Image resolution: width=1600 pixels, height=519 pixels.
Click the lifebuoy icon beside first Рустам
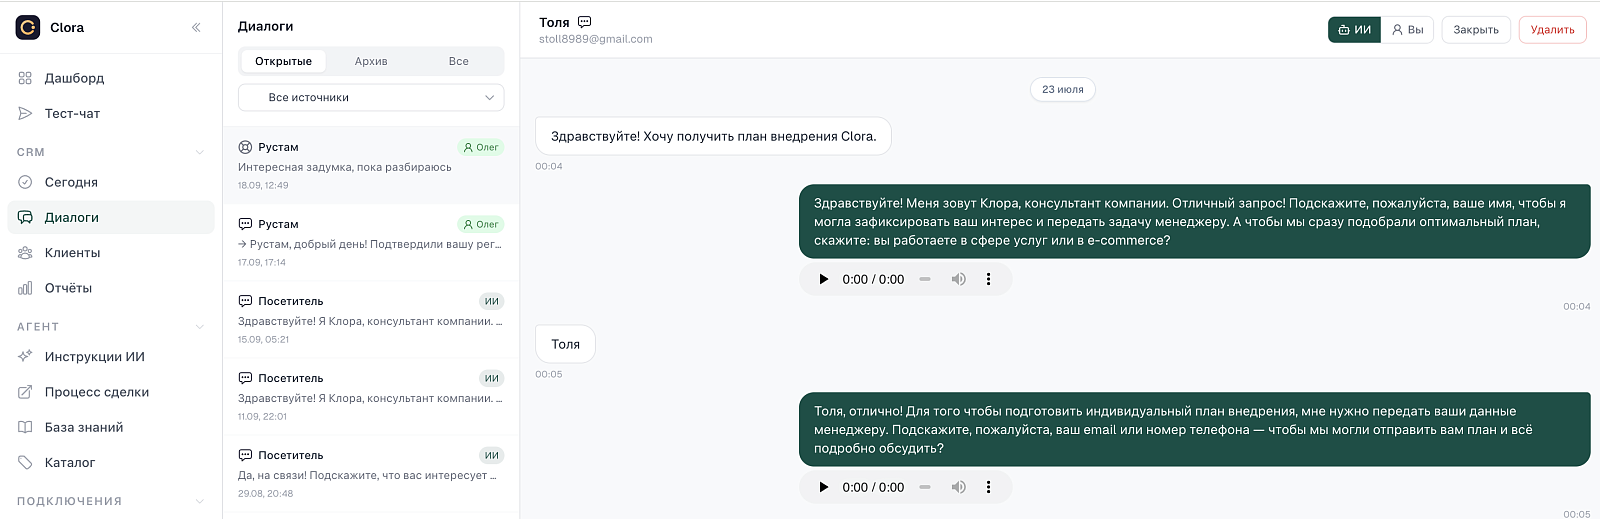[245, 147]
